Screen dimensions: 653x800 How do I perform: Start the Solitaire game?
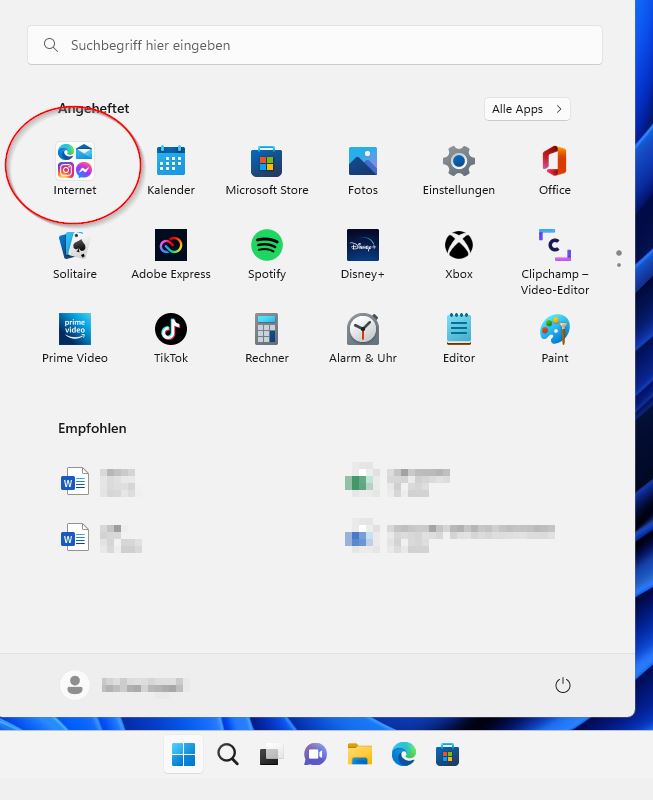74,254
